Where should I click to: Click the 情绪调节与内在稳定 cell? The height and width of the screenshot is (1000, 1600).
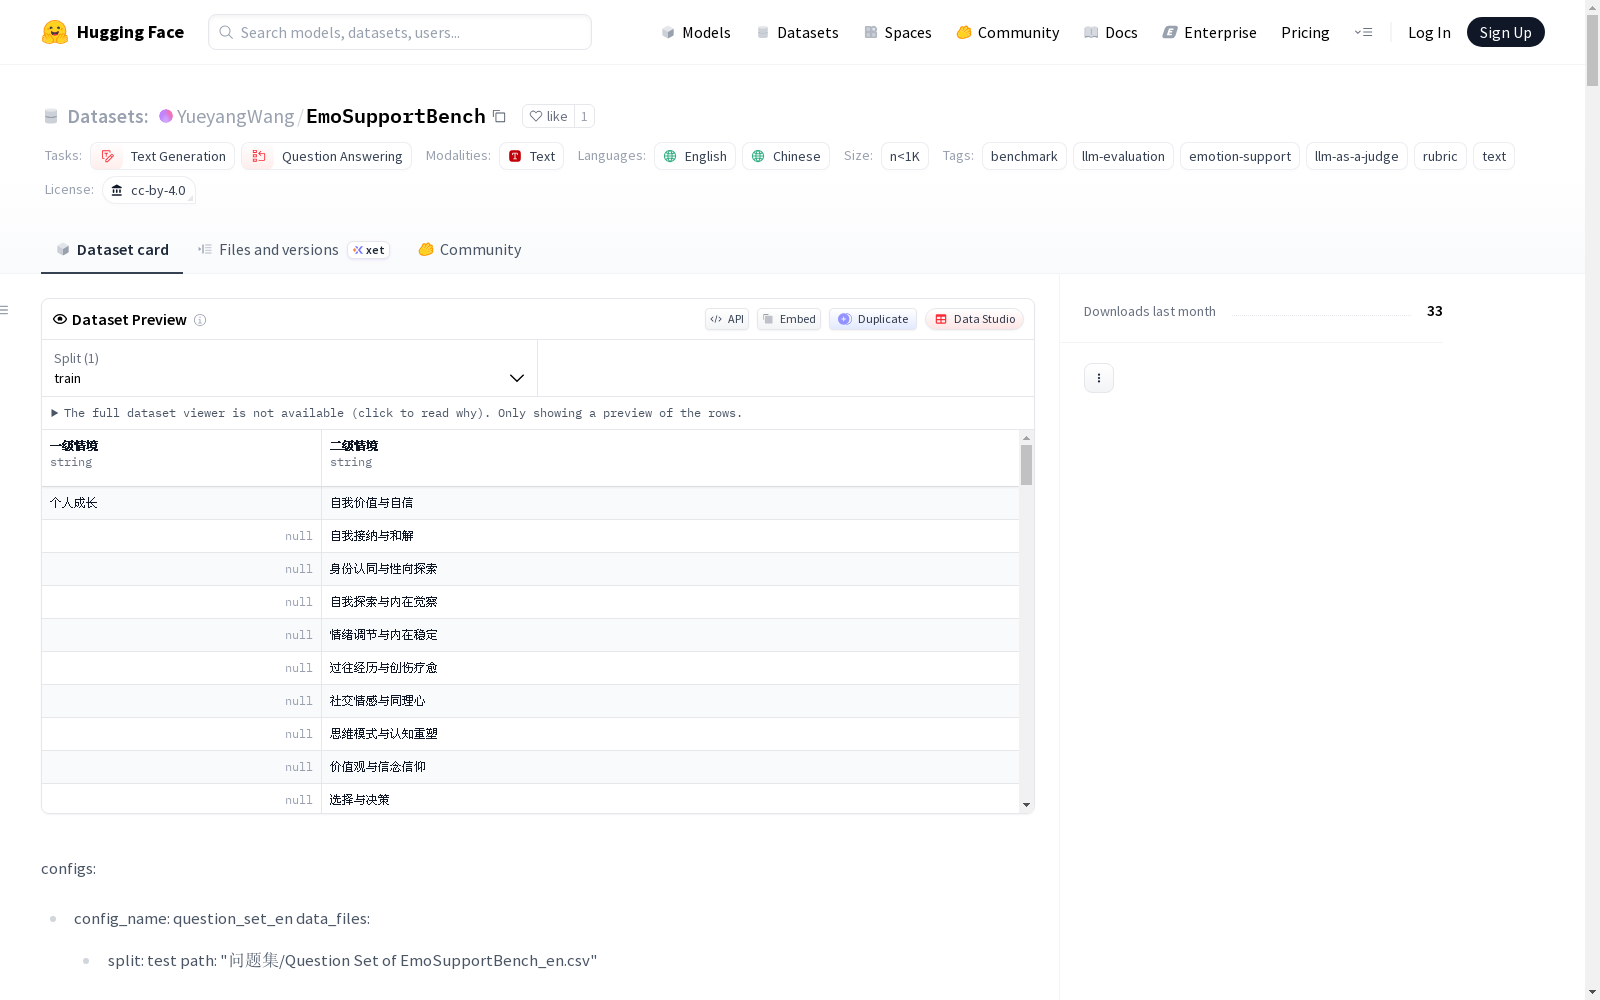[670, 635]
